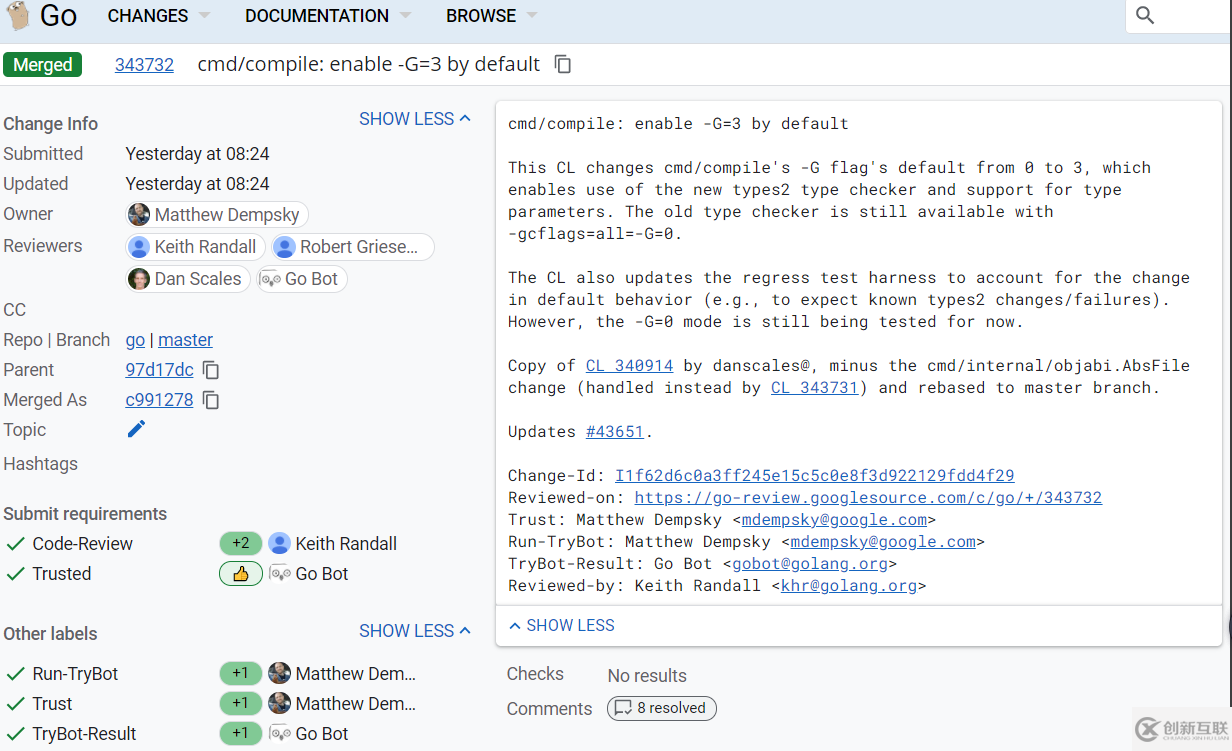Copy the change subject using the copy icon
1232x751 pixels.
tap(563, 64)
